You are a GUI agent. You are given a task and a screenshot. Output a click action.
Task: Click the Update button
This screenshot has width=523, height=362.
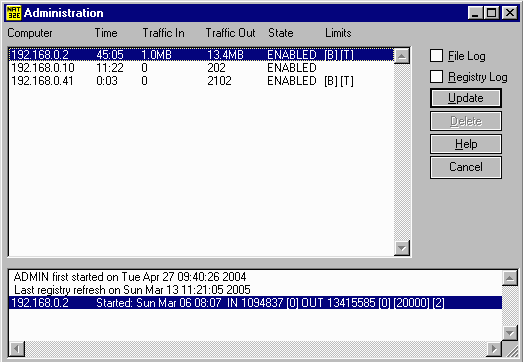(466, 98)
